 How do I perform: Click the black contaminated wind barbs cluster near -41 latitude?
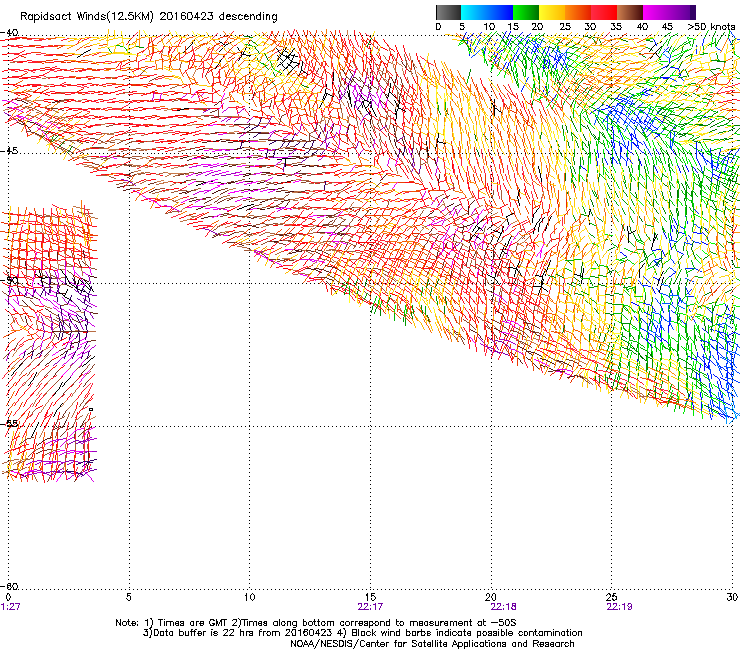click(x=288, y=59)
